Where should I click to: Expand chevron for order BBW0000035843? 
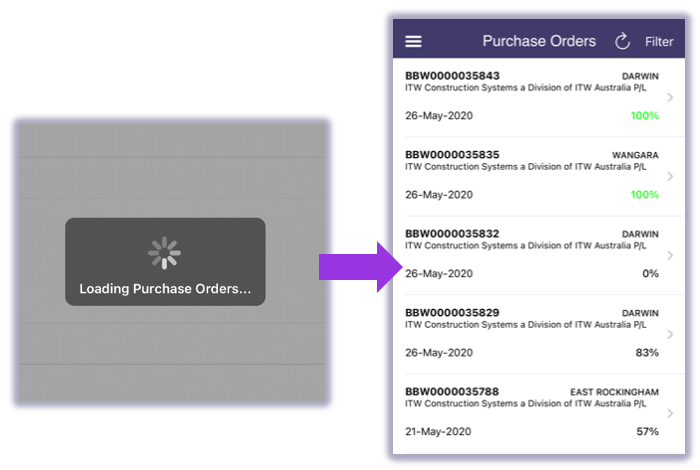click(670, 97)
